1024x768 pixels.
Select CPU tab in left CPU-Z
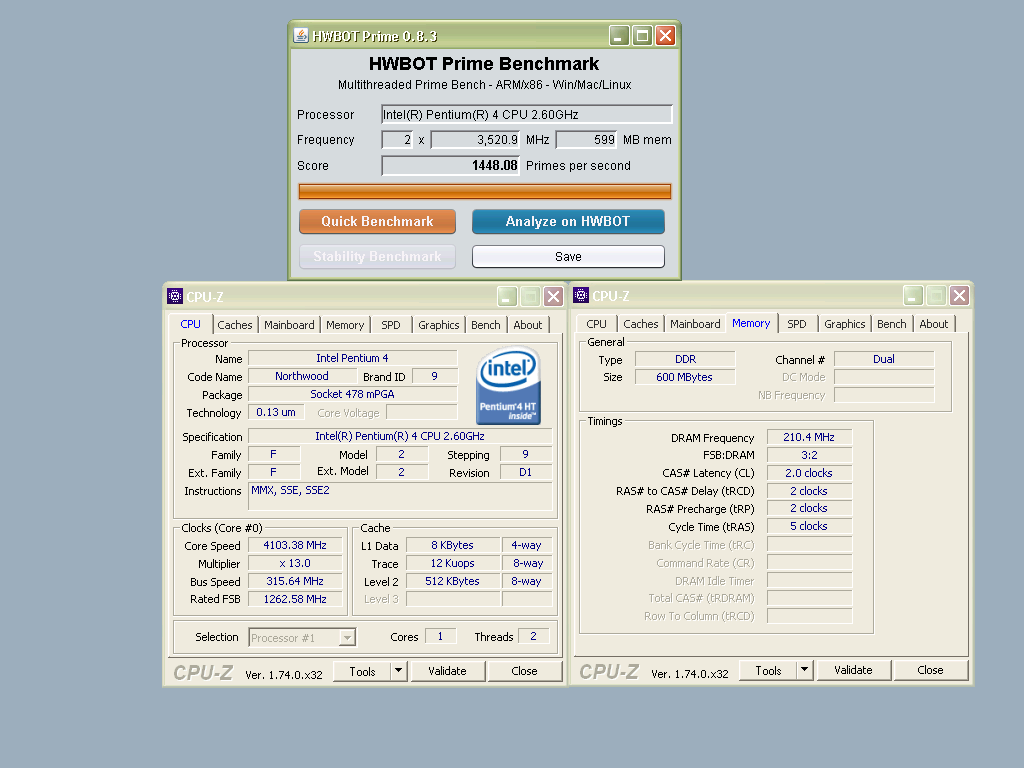[x=191, y=324]
